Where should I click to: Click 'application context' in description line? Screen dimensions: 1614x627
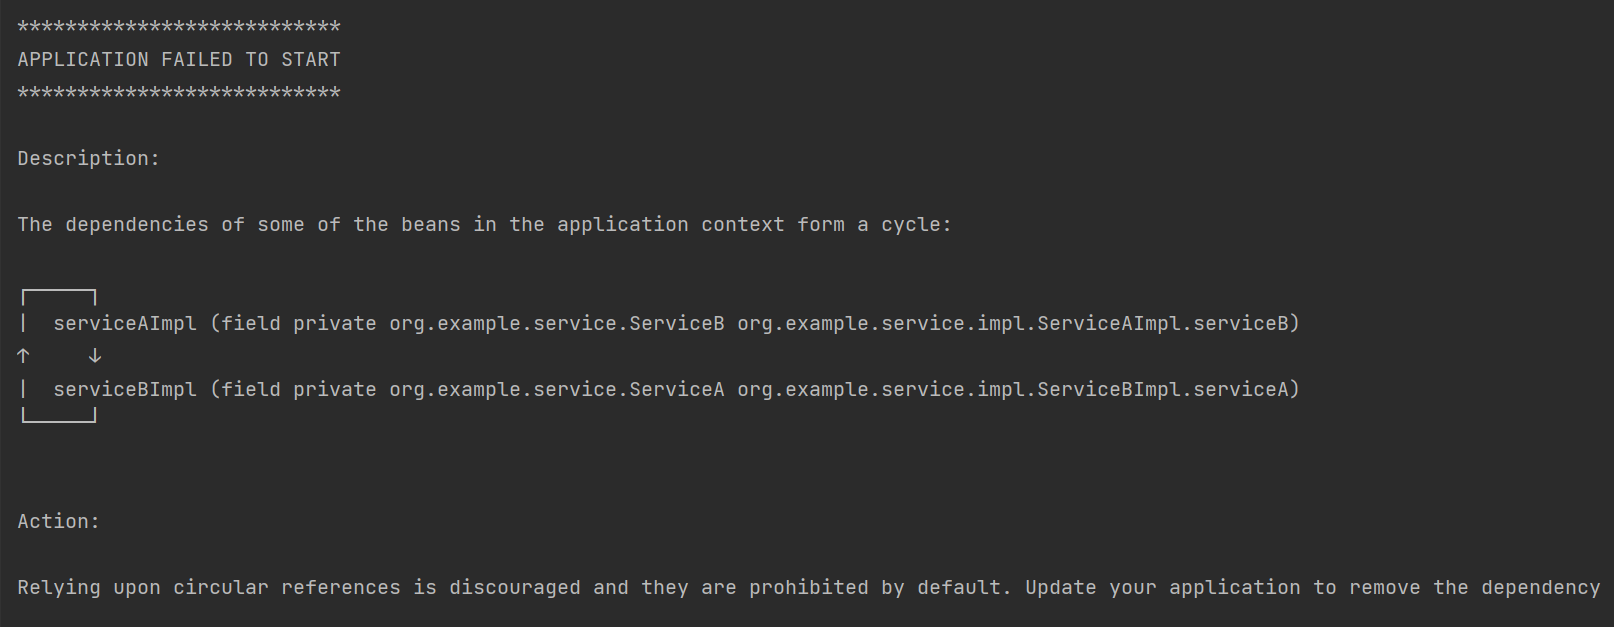coord(671,224)
